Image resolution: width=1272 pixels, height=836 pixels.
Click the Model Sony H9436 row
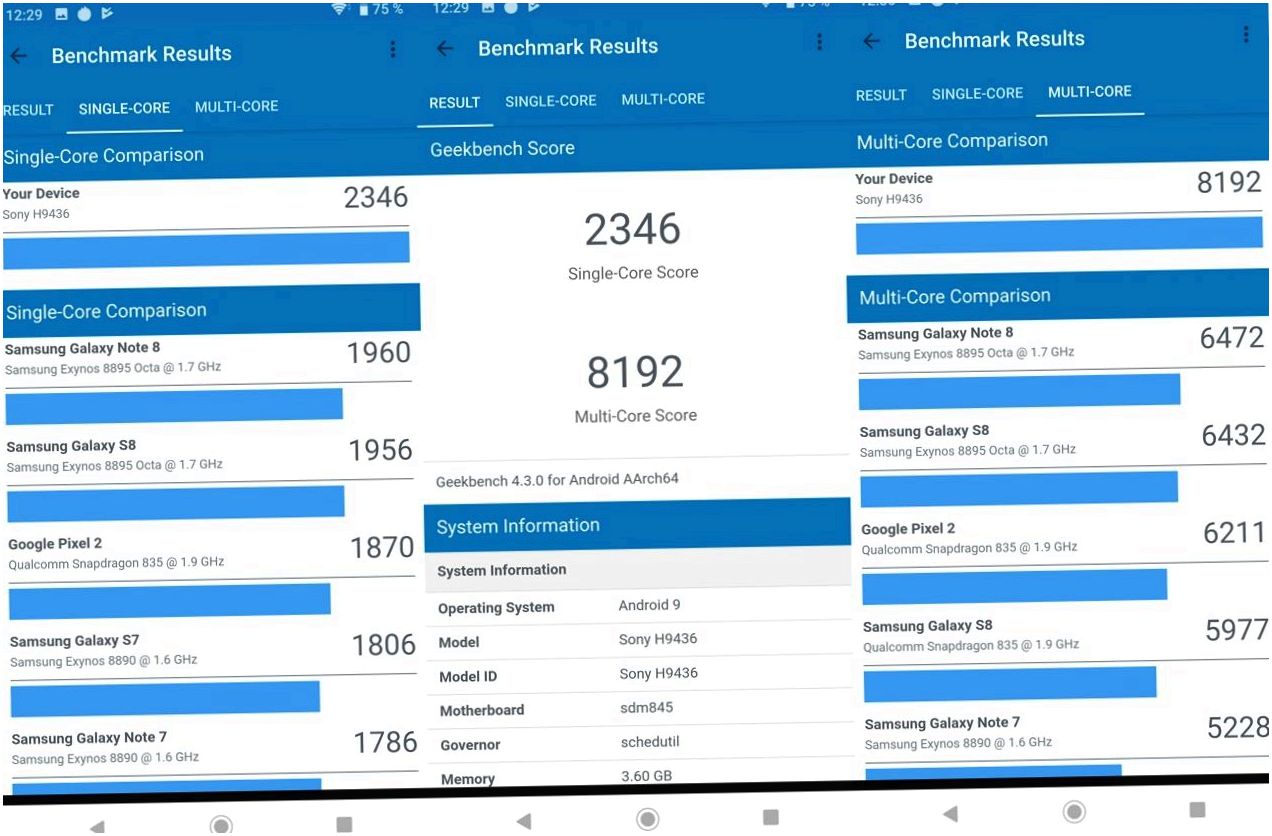[638, 641]
